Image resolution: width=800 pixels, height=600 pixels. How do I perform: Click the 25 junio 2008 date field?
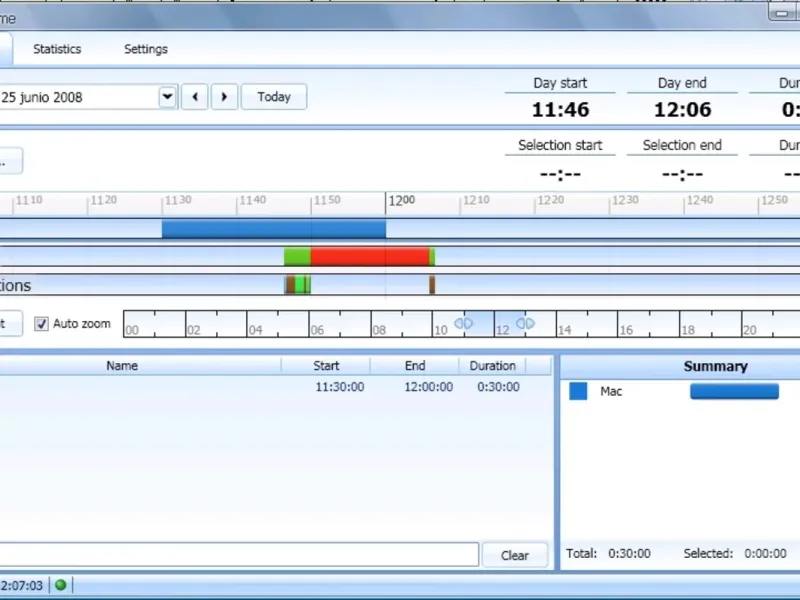point(79,97)
